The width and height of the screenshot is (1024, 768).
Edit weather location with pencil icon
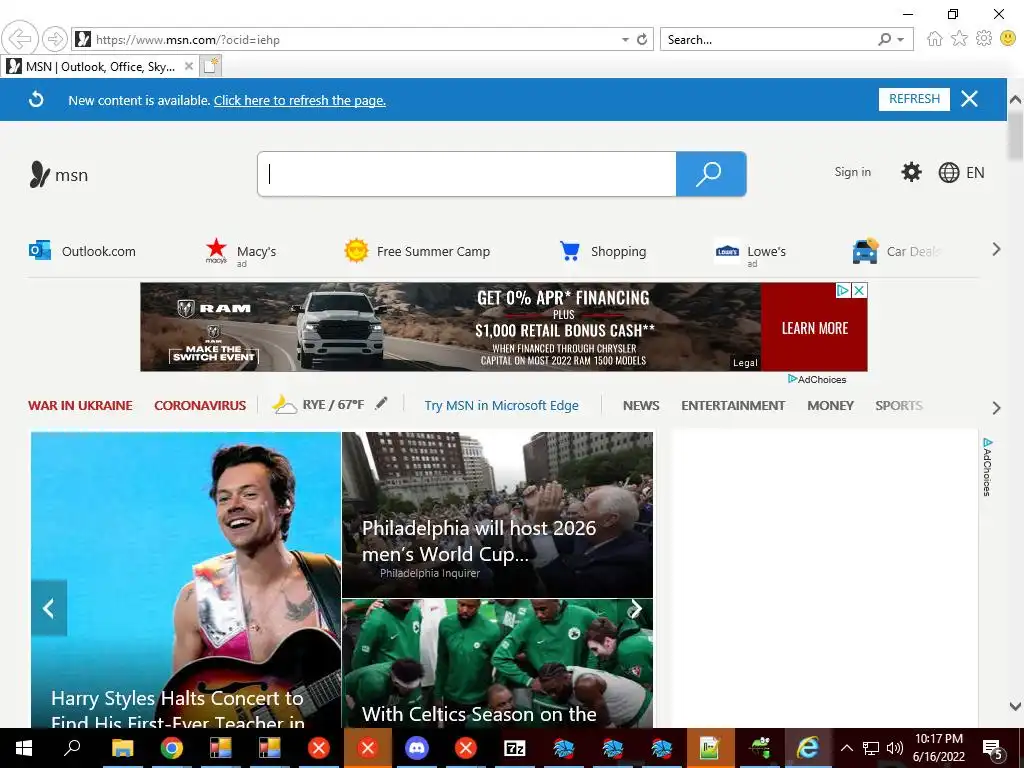coord(381,404)
